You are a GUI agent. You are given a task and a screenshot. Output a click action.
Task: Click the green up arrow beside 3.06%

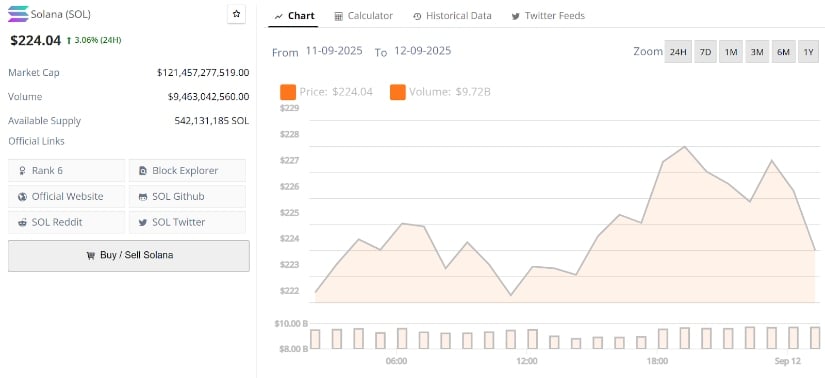tap(69, 40)
